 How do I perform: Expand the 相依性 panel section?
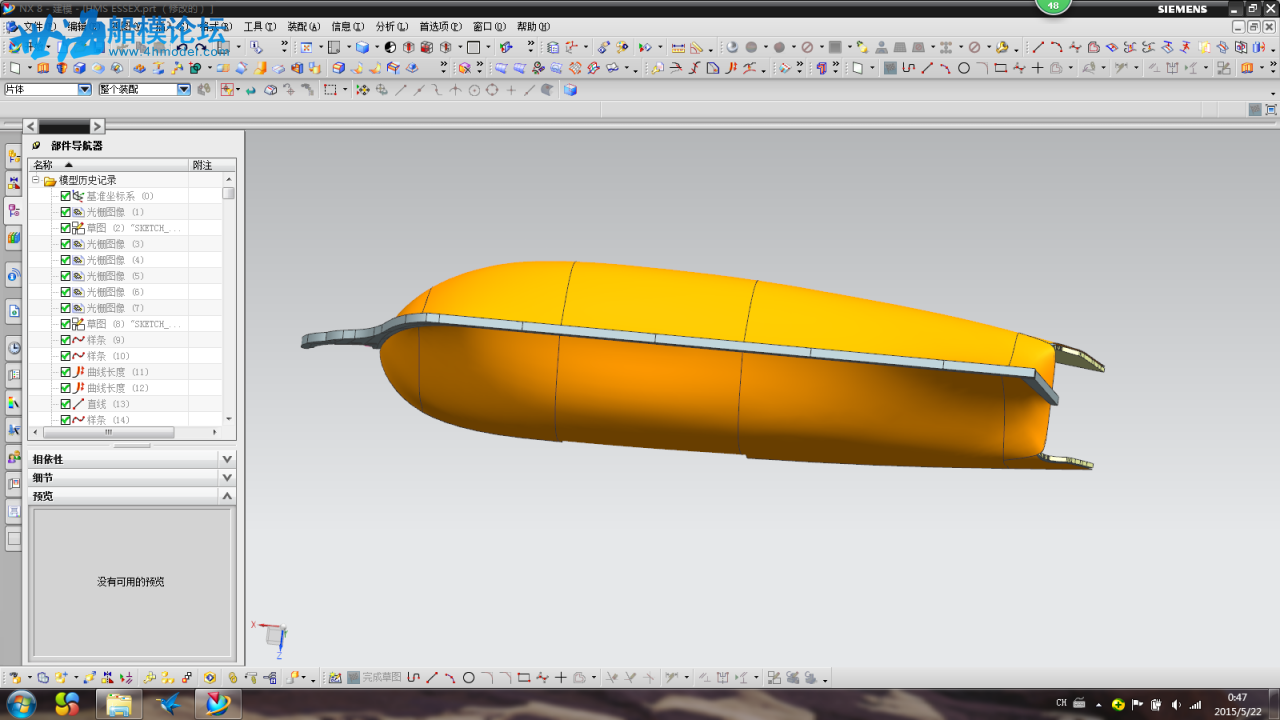click(x=227, y=459)
